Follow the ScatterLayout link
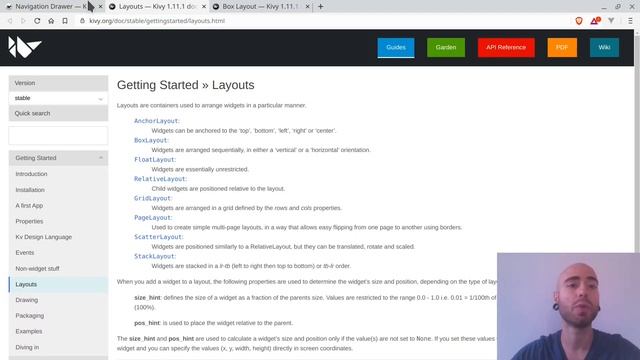Screen dimensions: 640x360 (158, 237)
